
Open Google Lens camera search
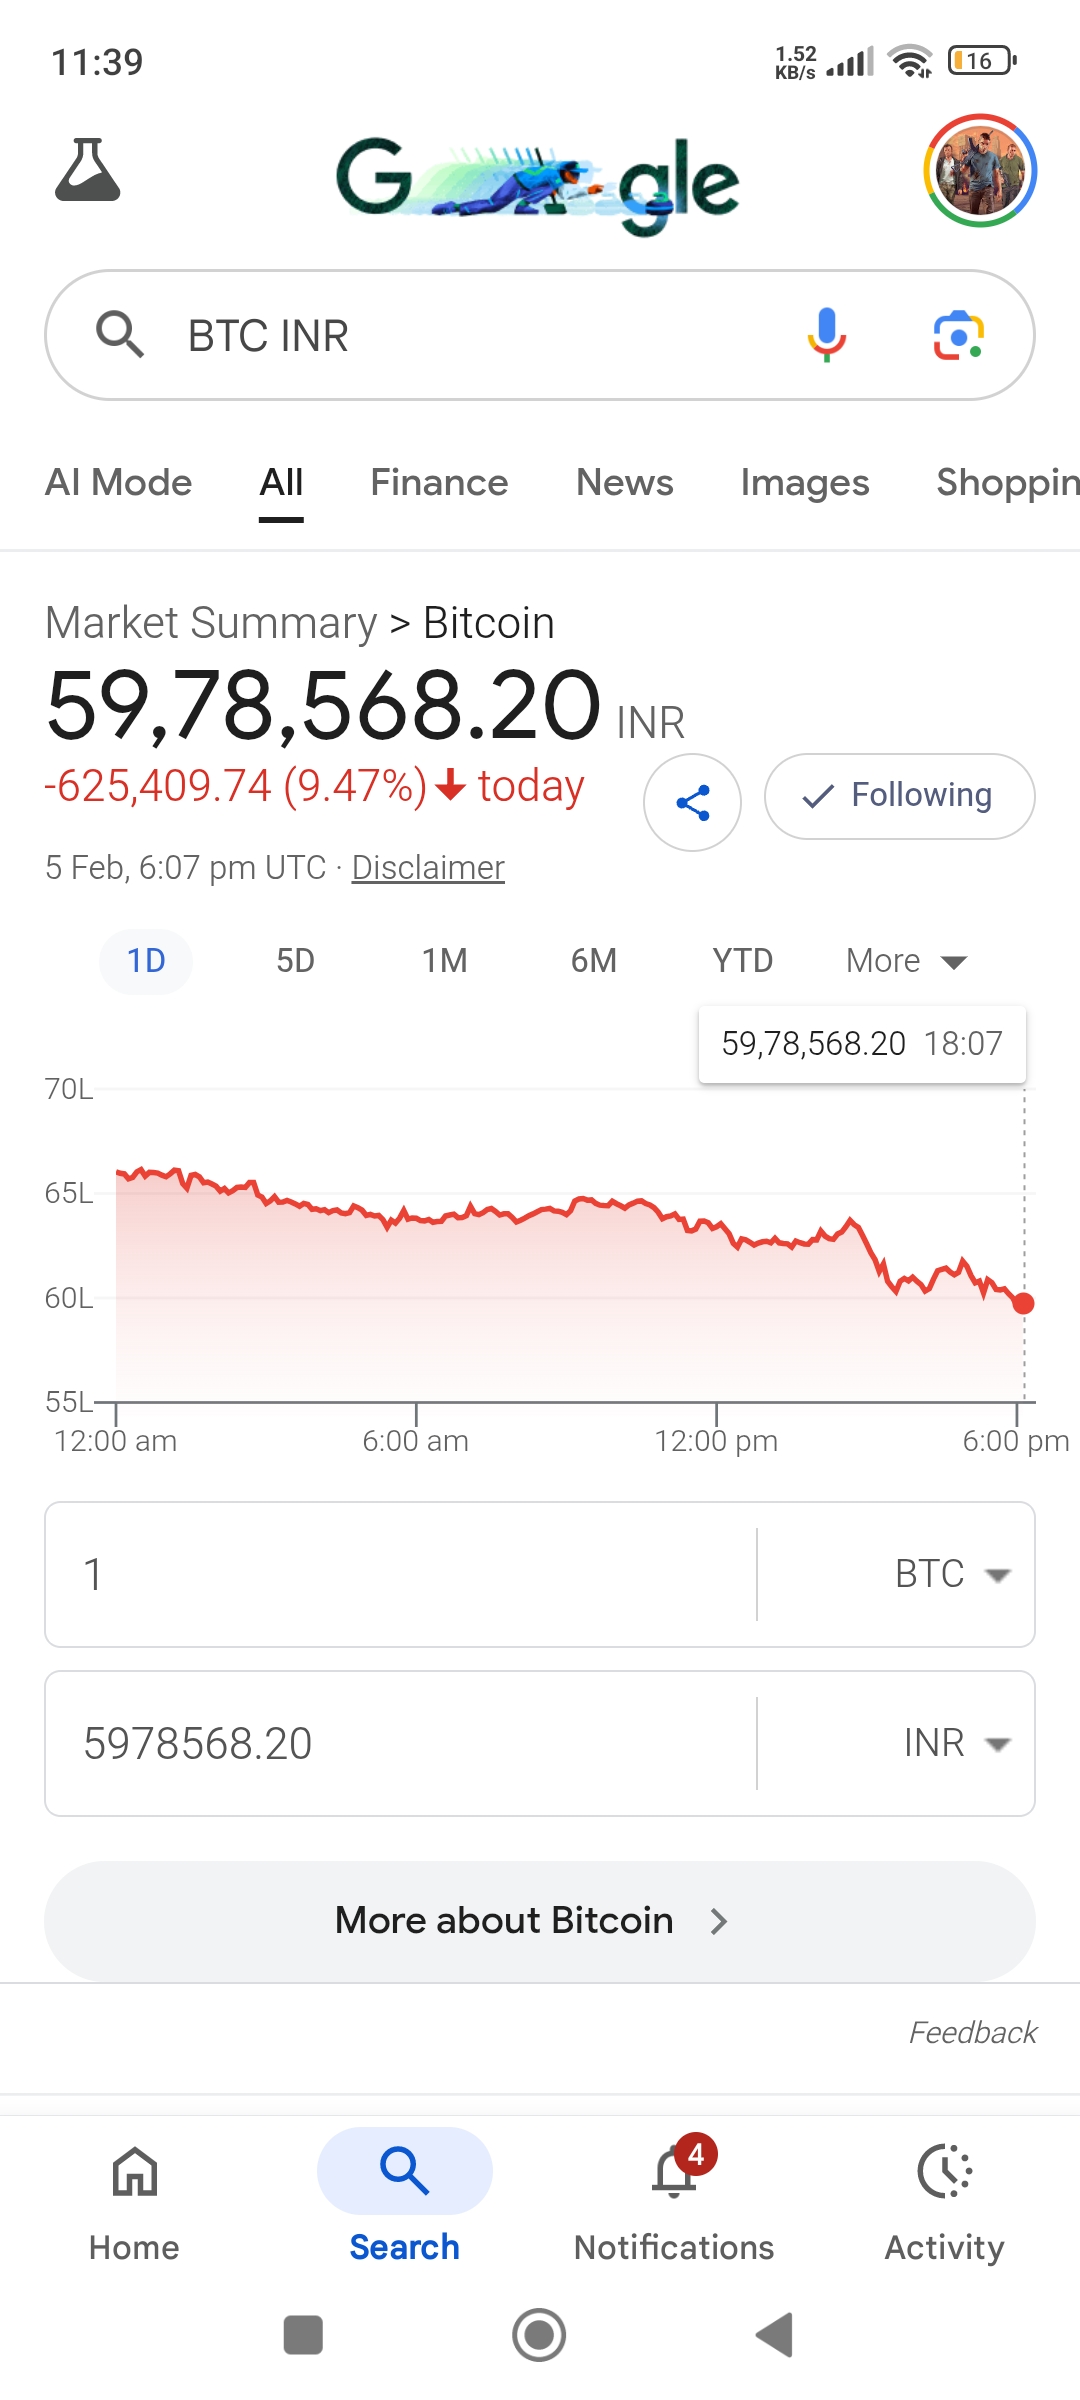coord(958,335)
